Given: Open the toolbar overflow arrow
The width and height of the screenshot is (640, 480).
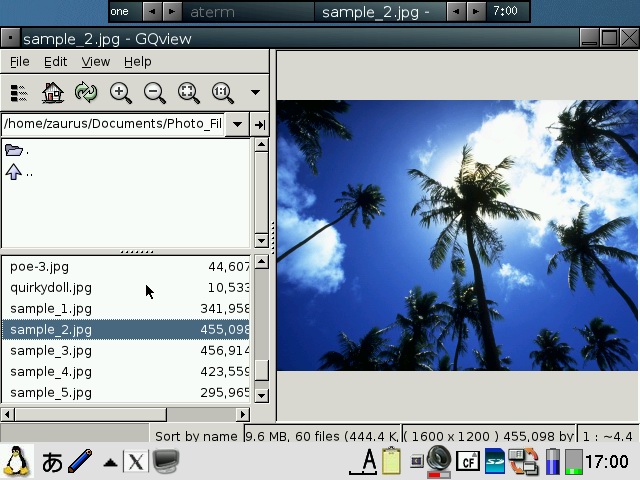Looking at the screenshot, I should coord(255,93).
